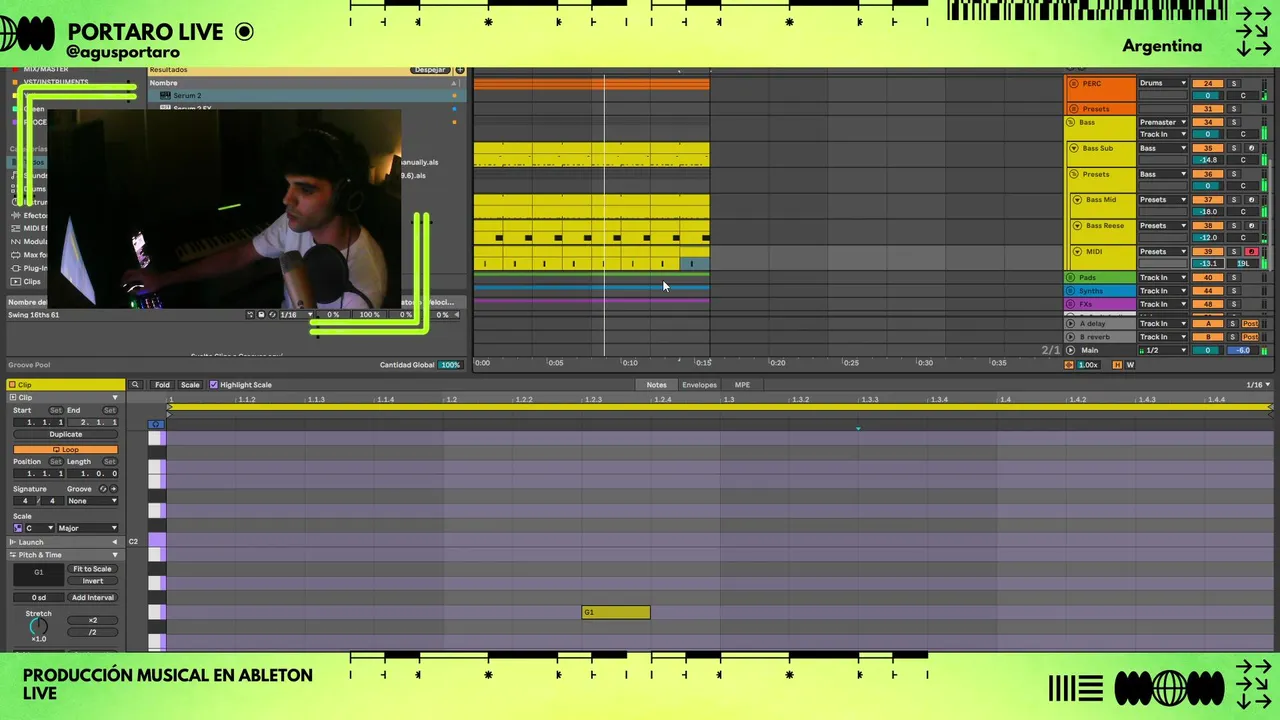Click the commit groove arrow icon
This screenshot has height=720, width=1280.
(x=113, y=489)
